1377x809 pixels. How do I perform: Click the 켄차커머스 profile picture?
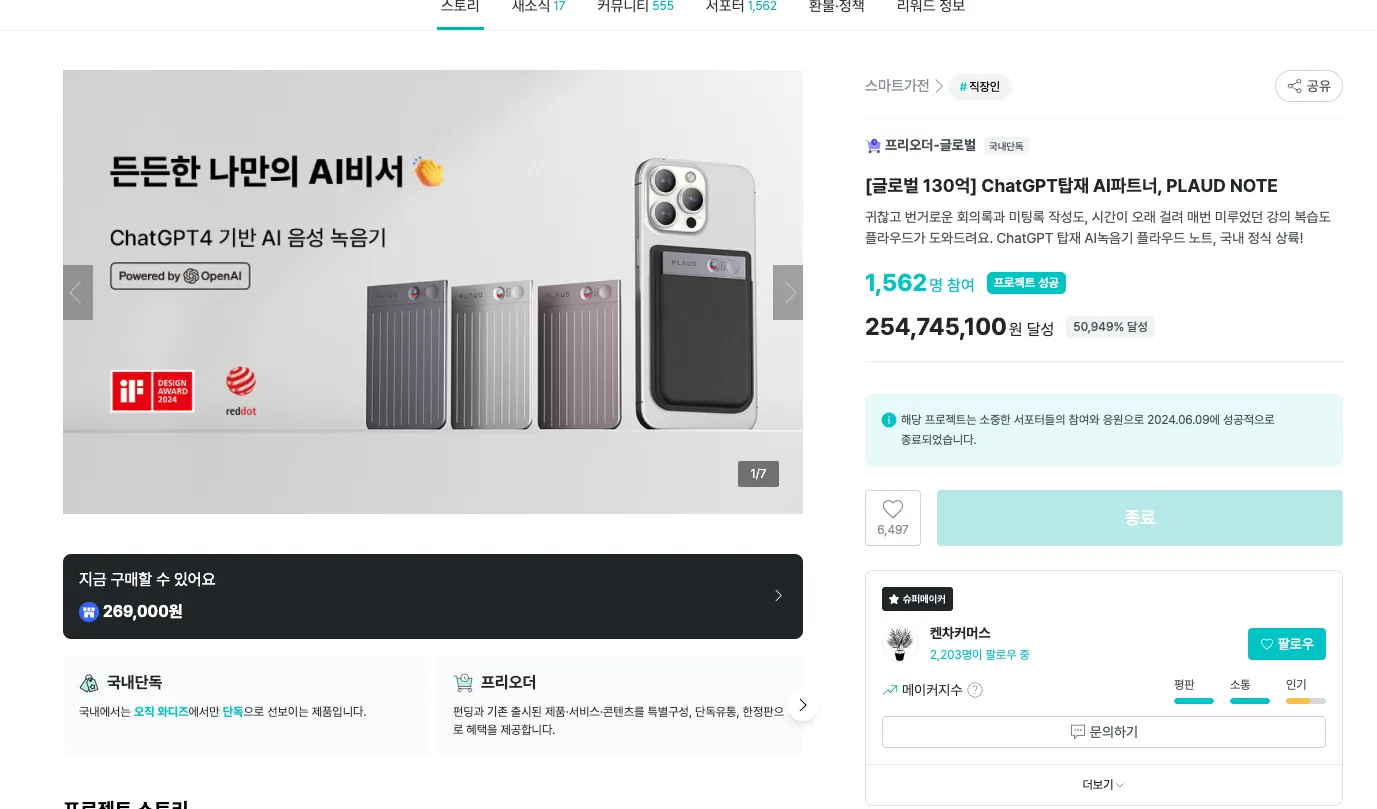899,643
